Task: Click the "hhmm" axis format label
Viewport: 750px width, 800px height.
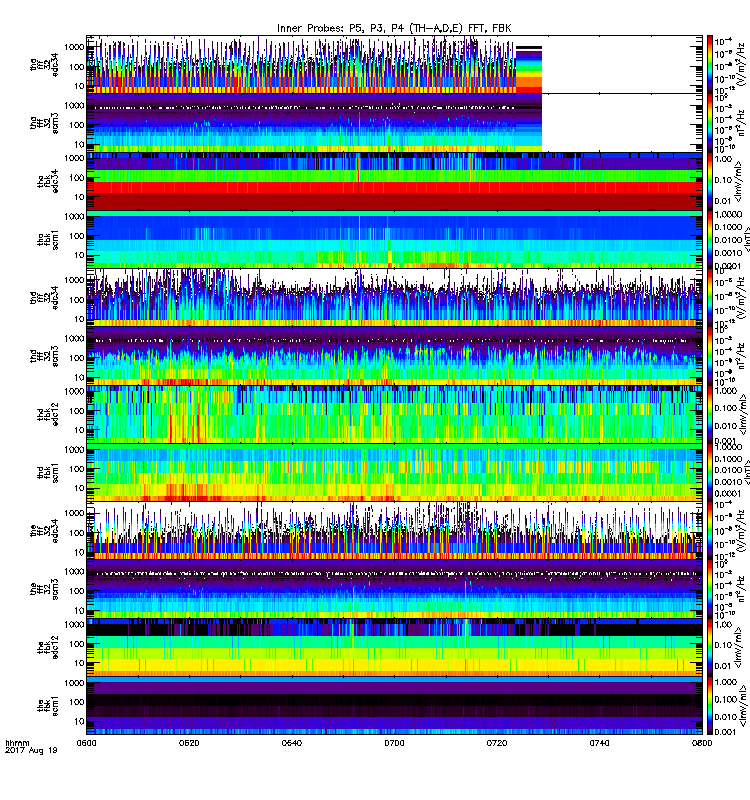Action: tap(17, 743)
